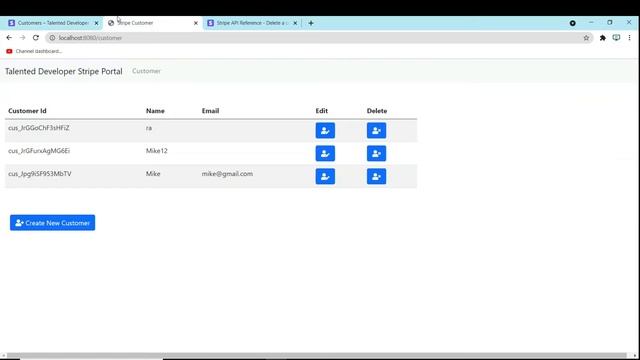Screen dimensions: 640x360
Task: Select customer ID cus_Jpg9iSF953MbTV
Action: pos(40,173)
